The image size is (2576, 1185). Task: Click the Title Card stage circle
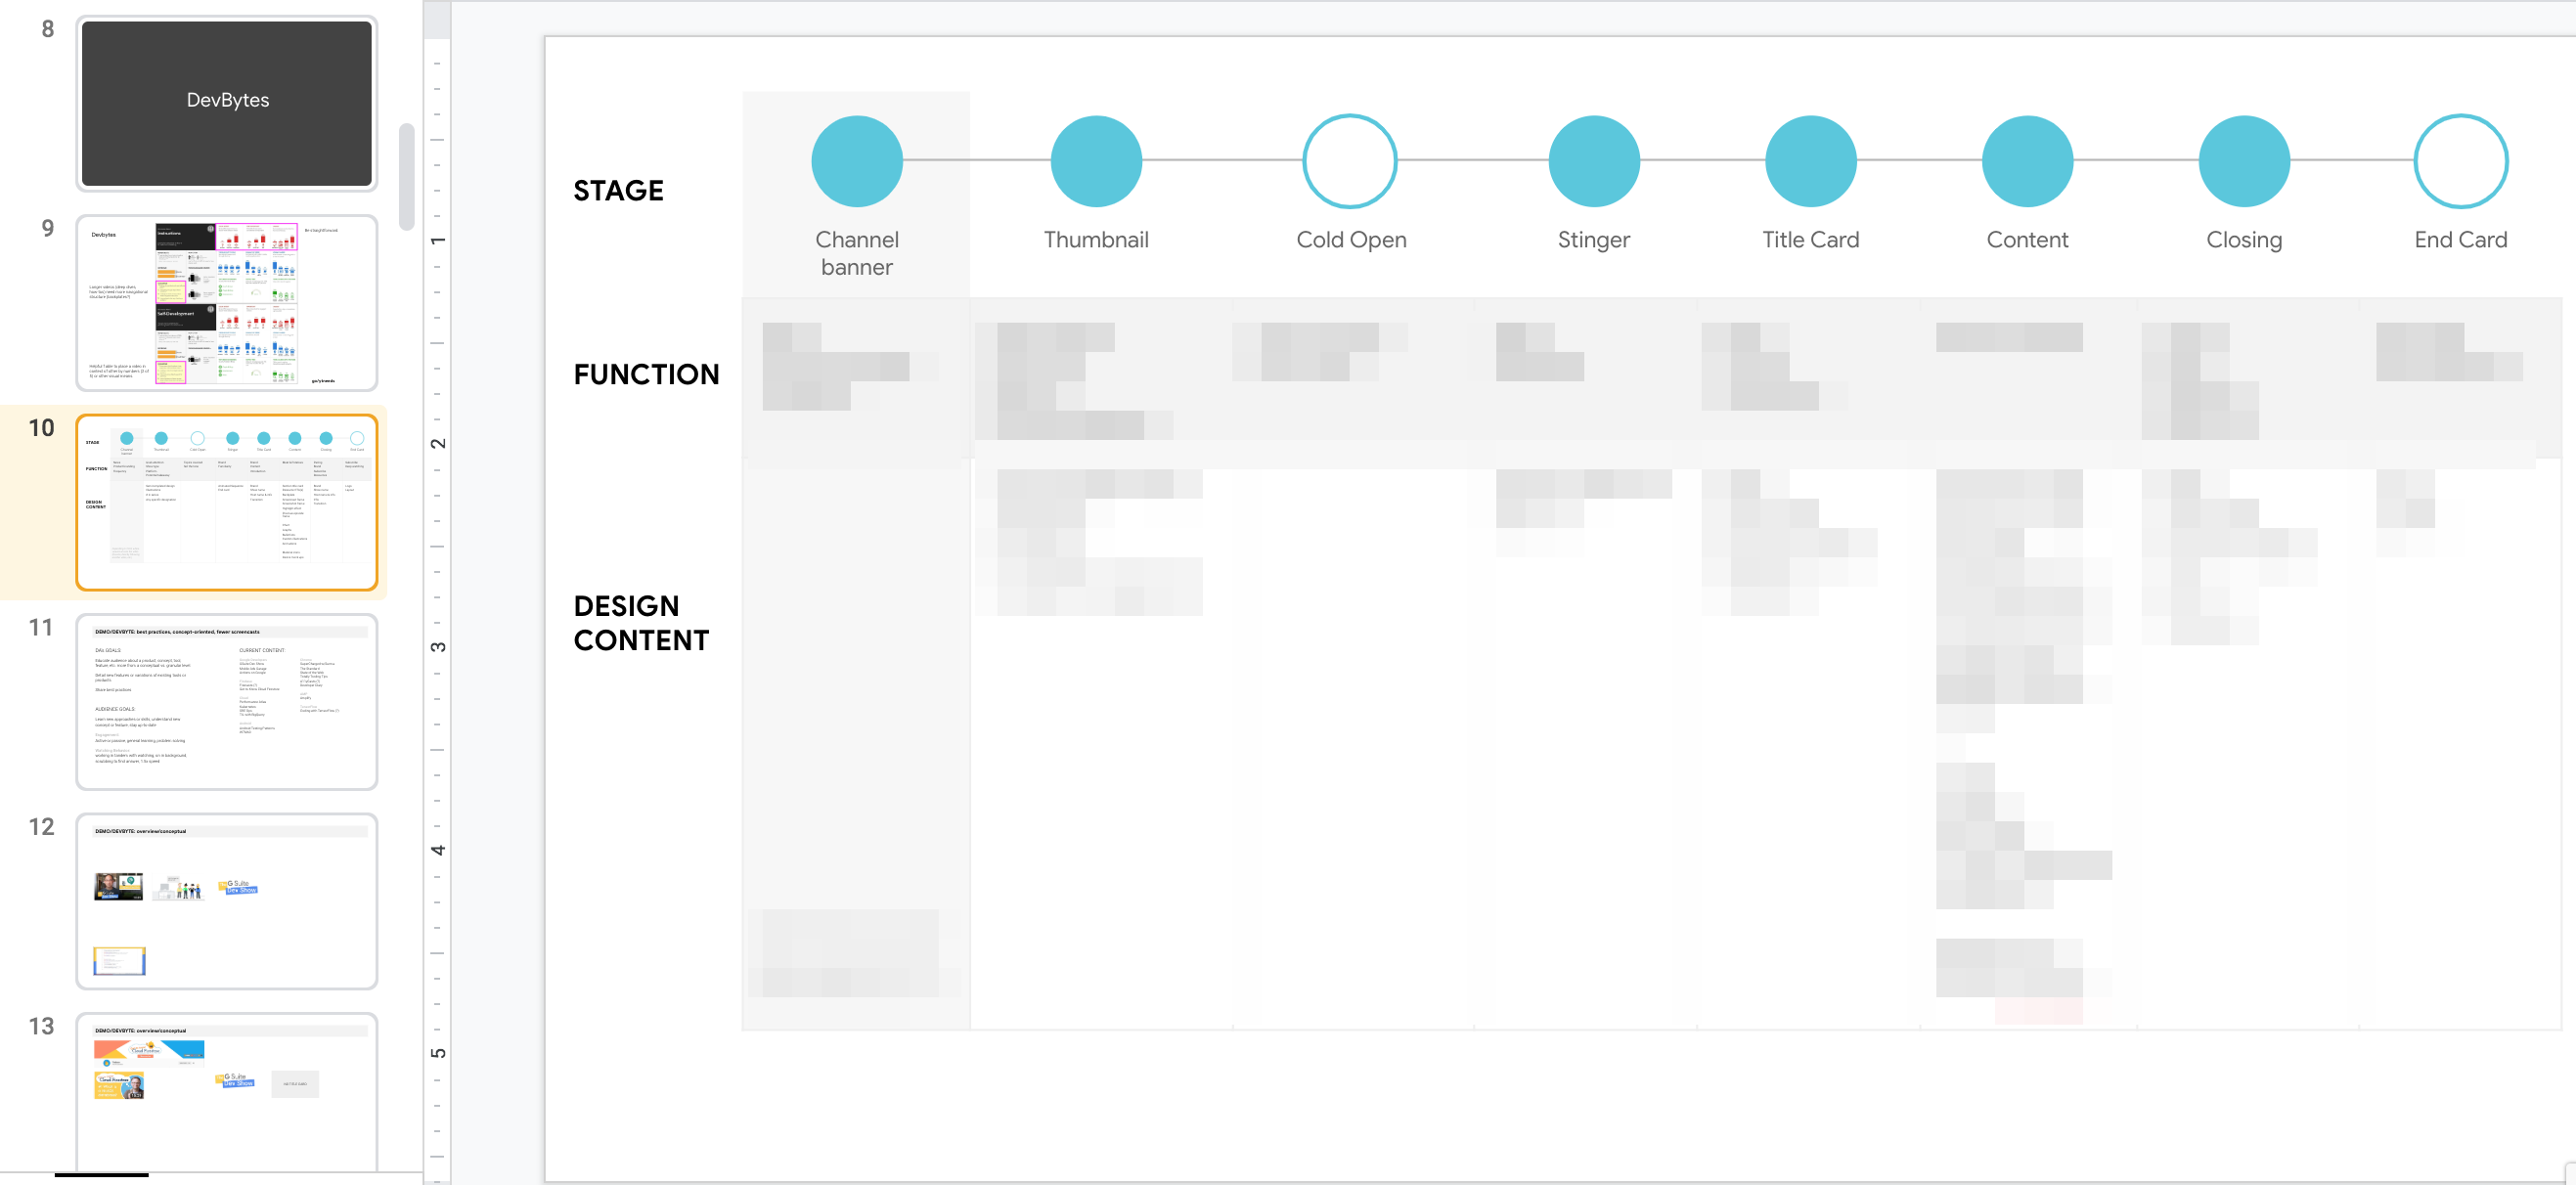pyautogui.click(x=1810, y=161)
